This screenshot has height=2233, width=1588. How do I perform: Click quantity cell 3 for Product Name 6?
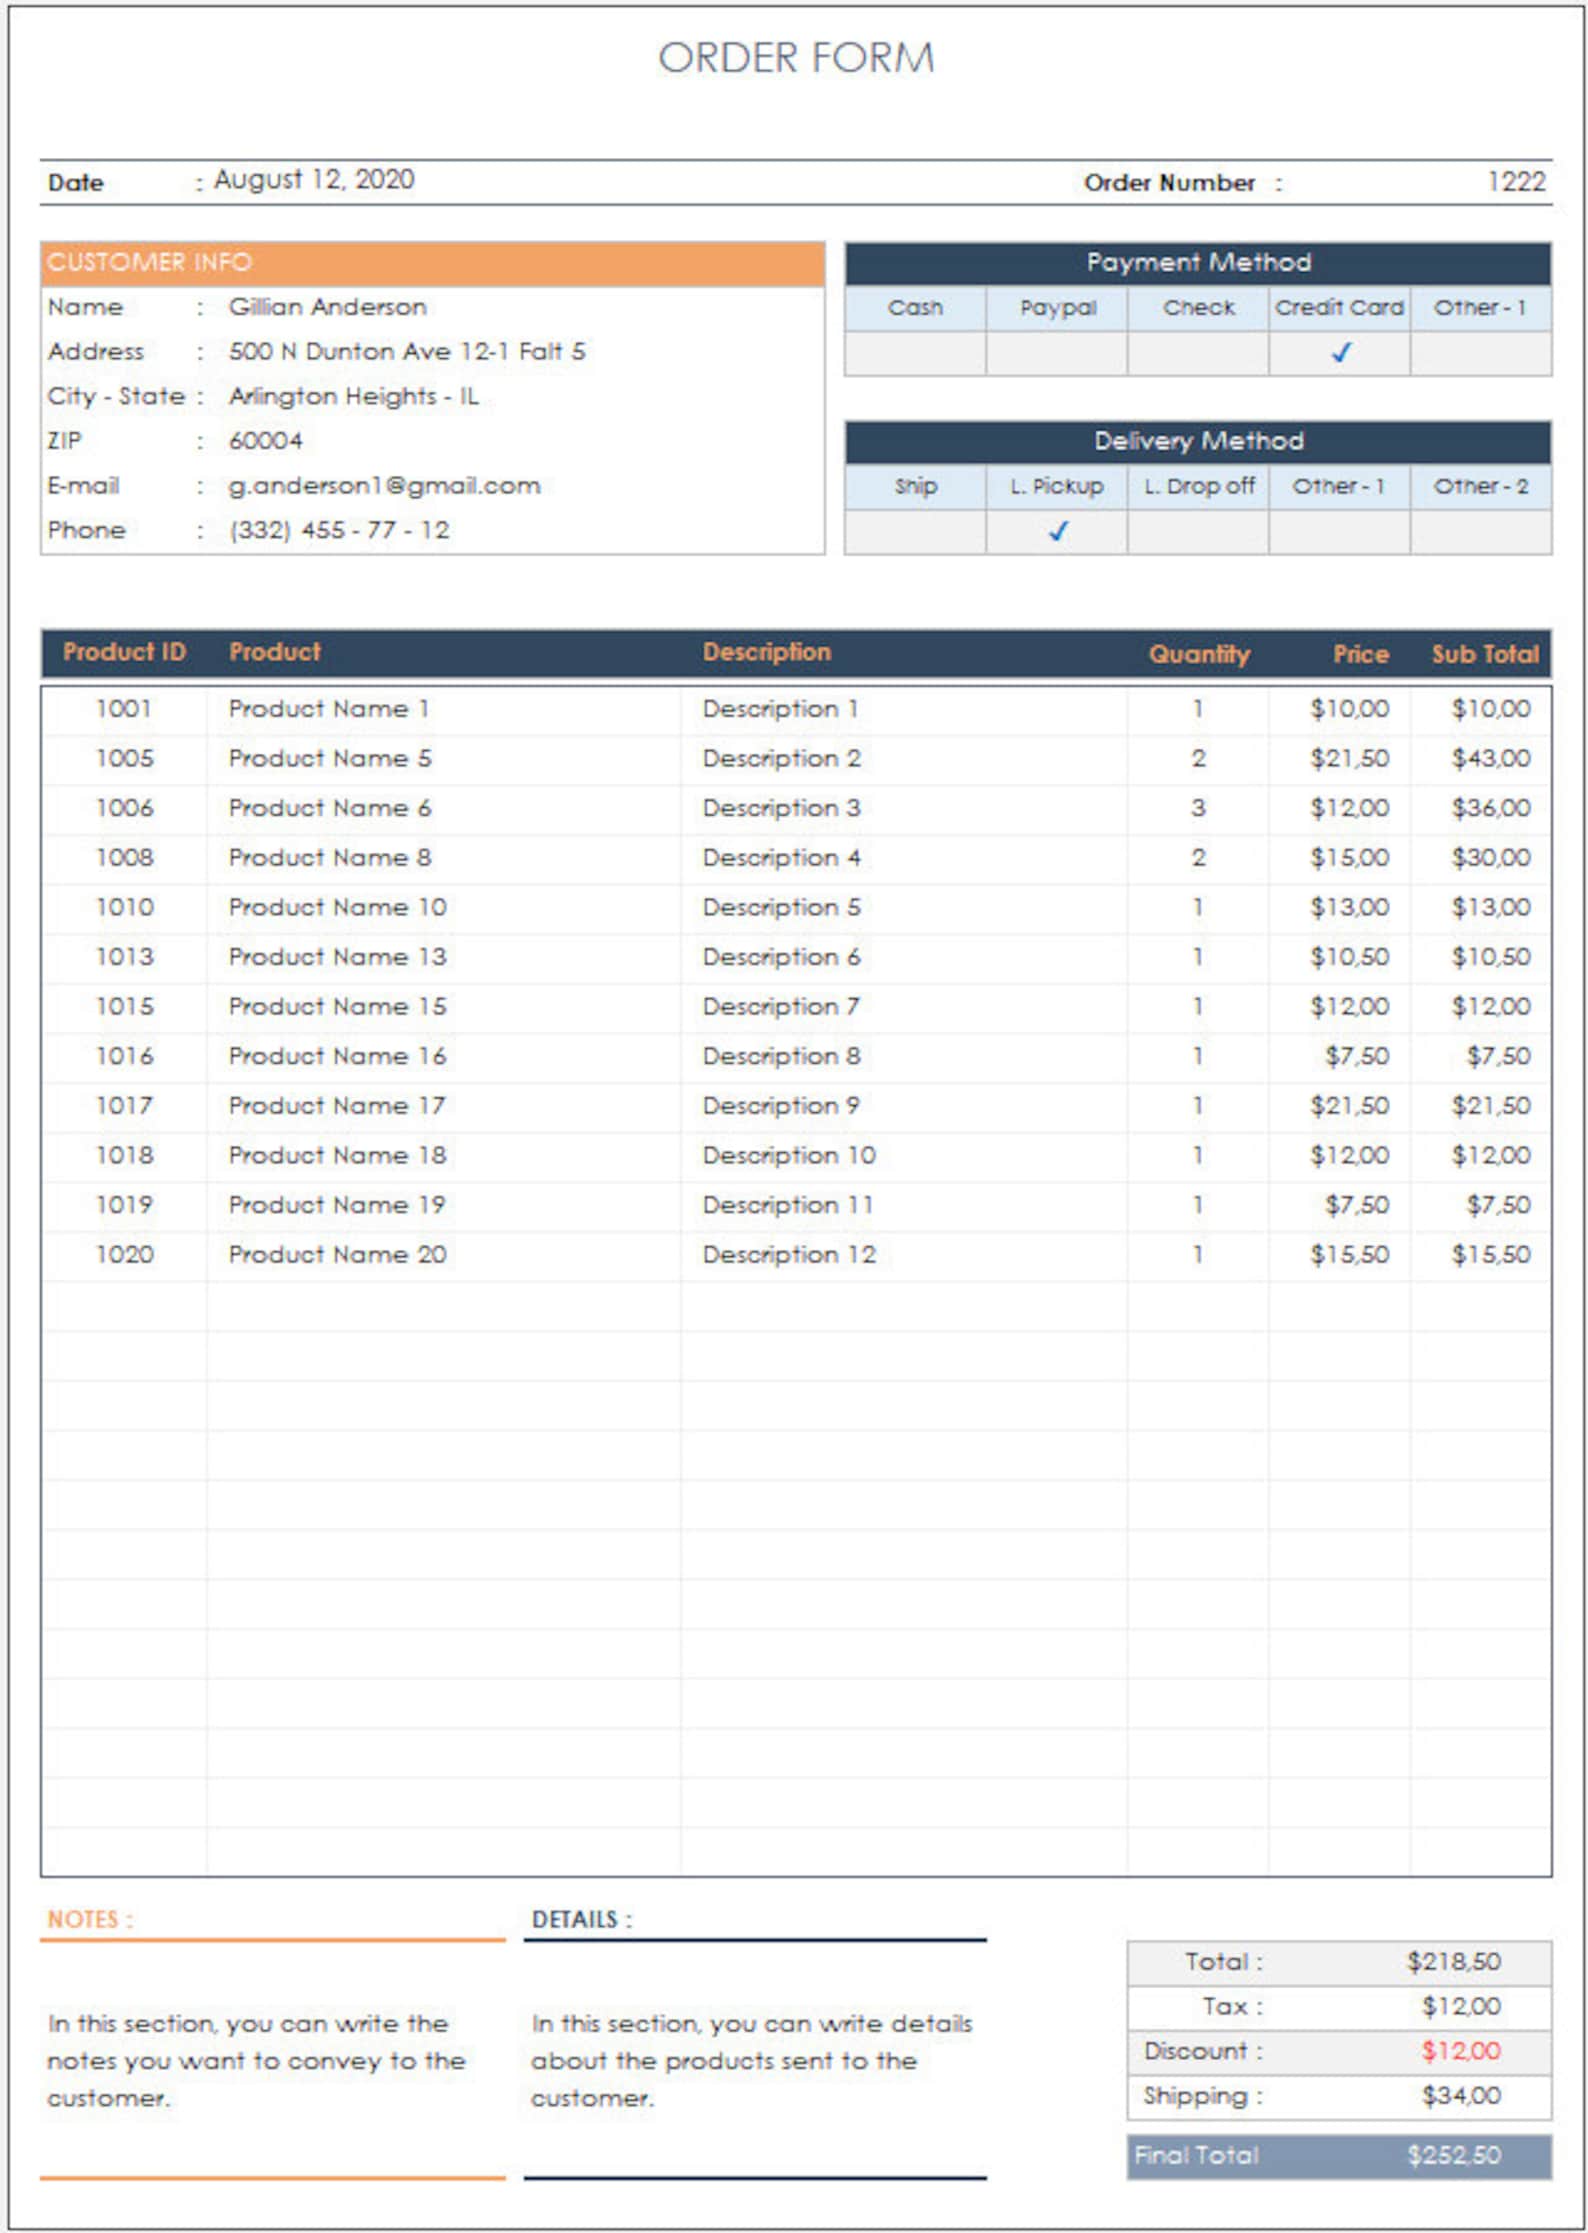click(1198, 808)
